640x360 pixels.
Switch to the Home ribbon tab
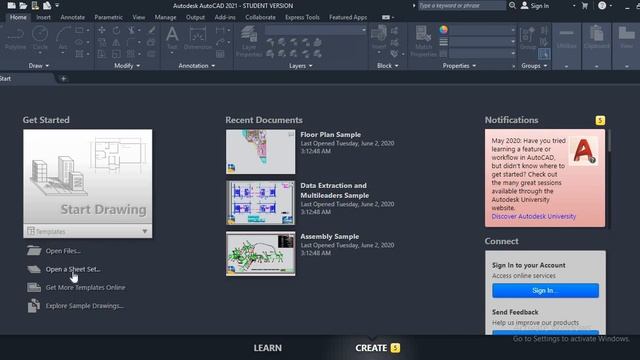[18, 17]
